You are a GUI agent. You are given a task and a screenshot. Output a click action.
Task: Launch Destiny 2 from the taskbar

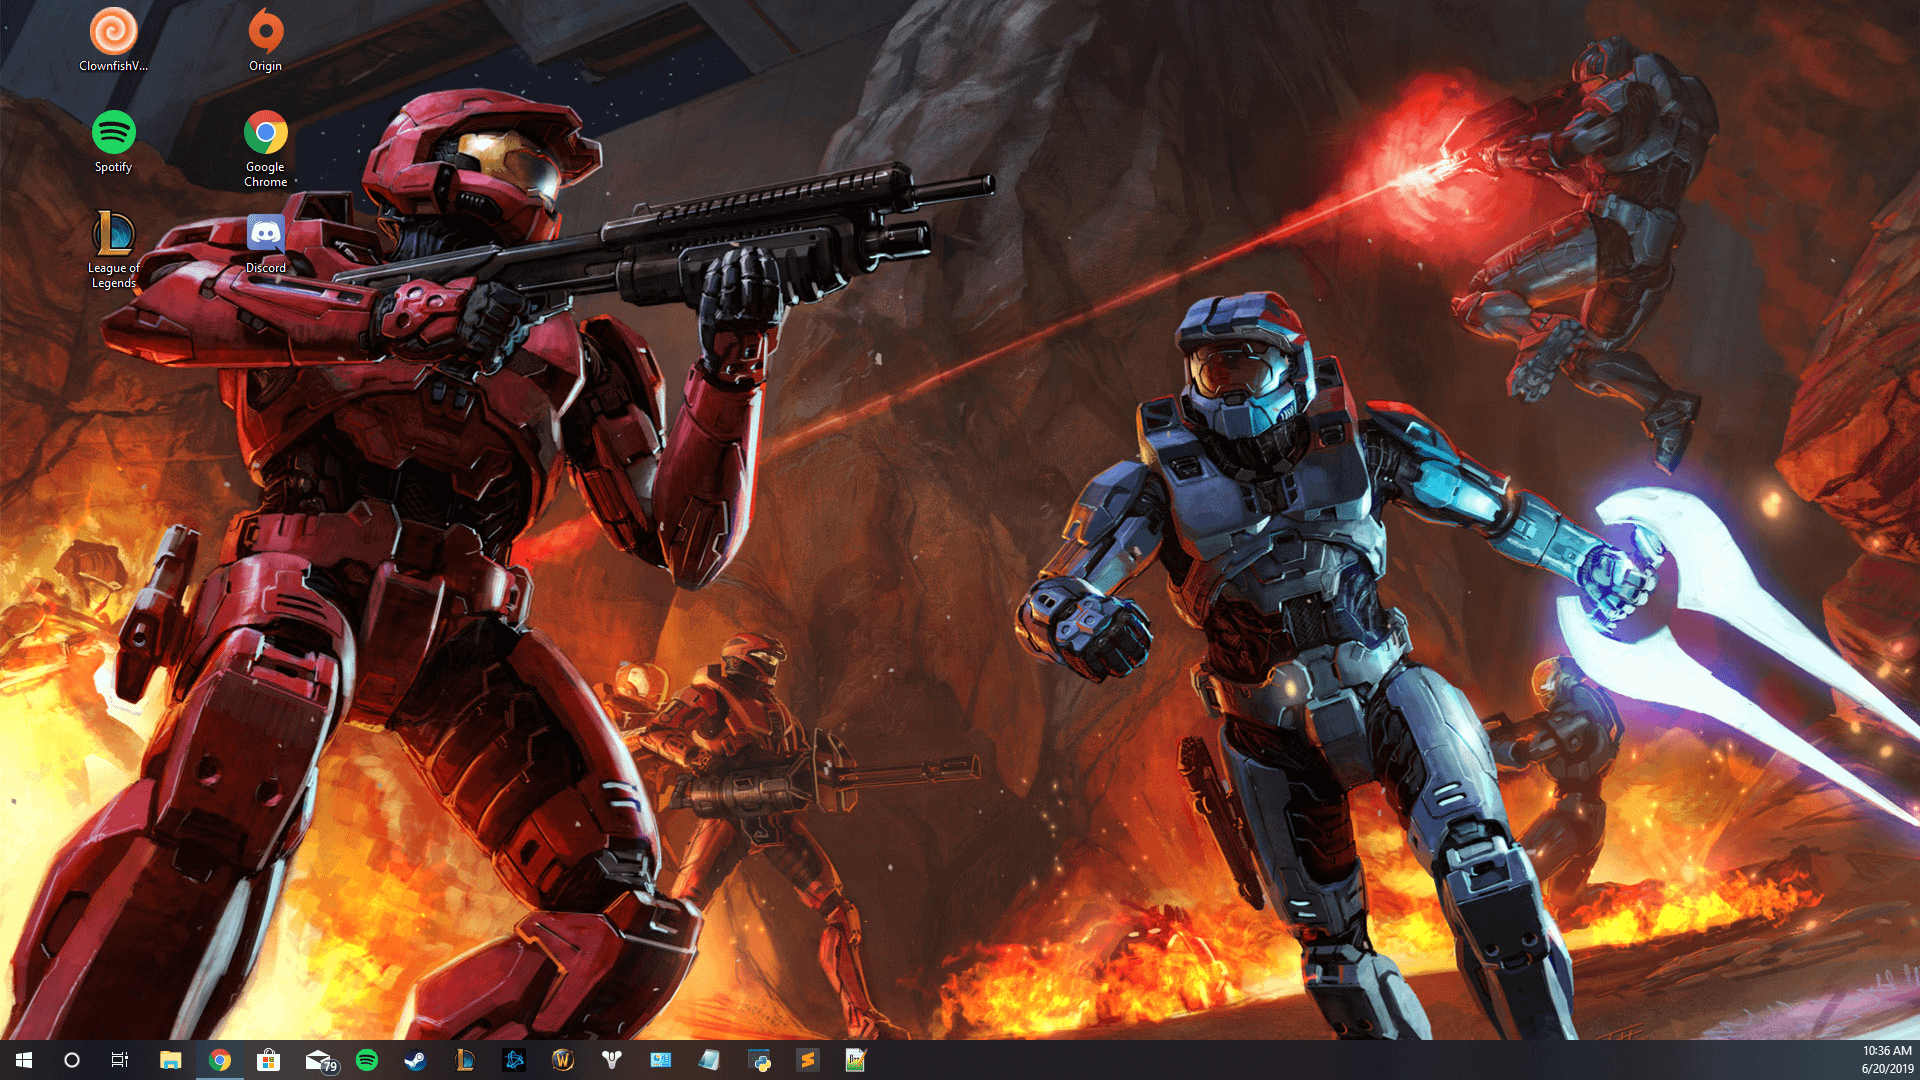pyautogui.click(x=611, y=1059)
